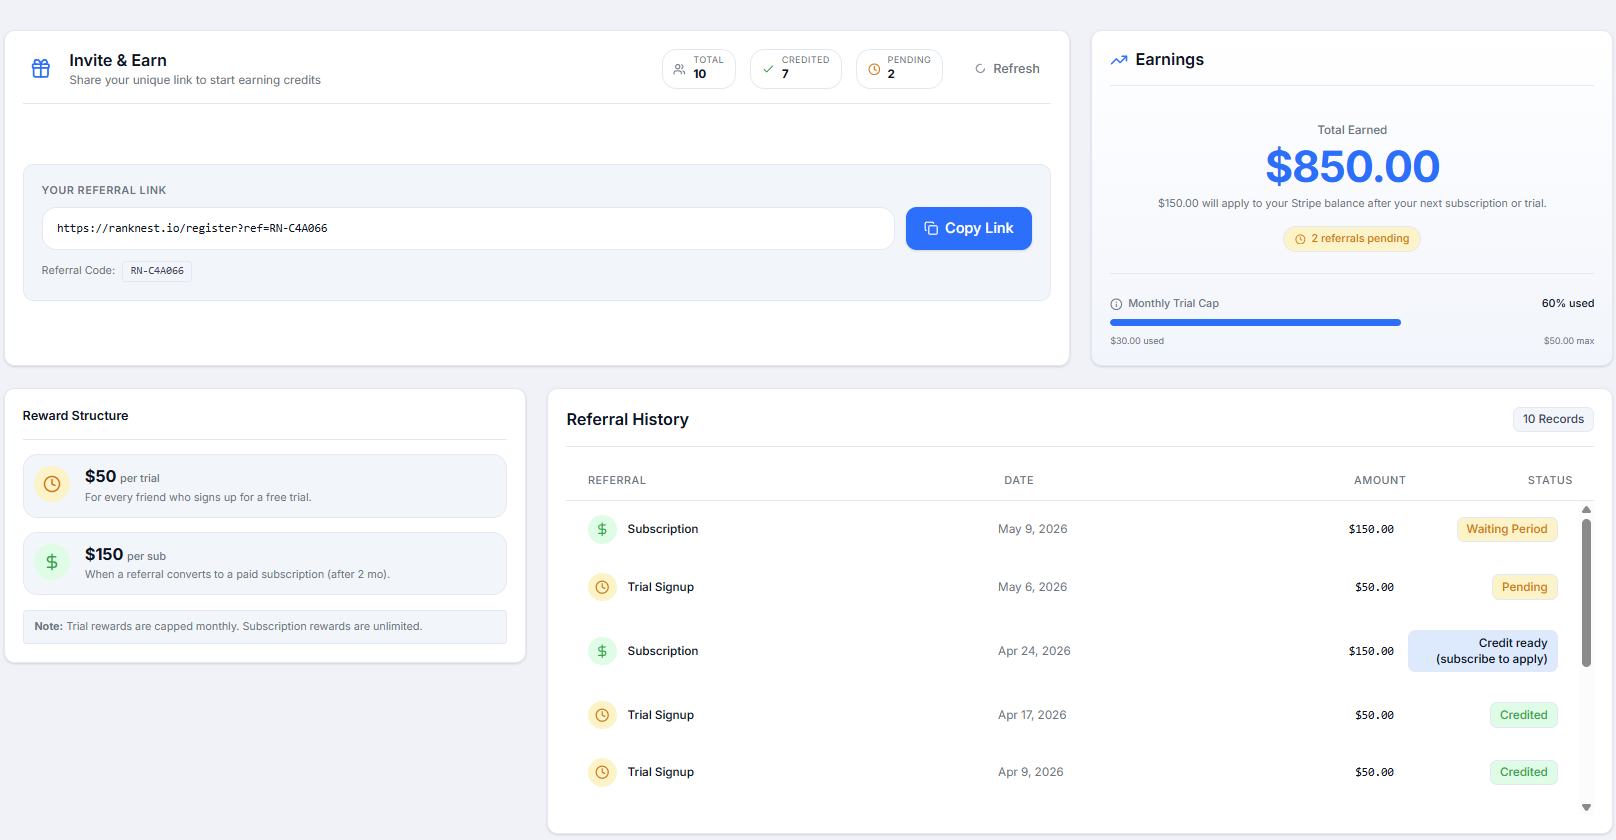
Task: Click the PENDING 2 stat badge
Action: point(899,69)
